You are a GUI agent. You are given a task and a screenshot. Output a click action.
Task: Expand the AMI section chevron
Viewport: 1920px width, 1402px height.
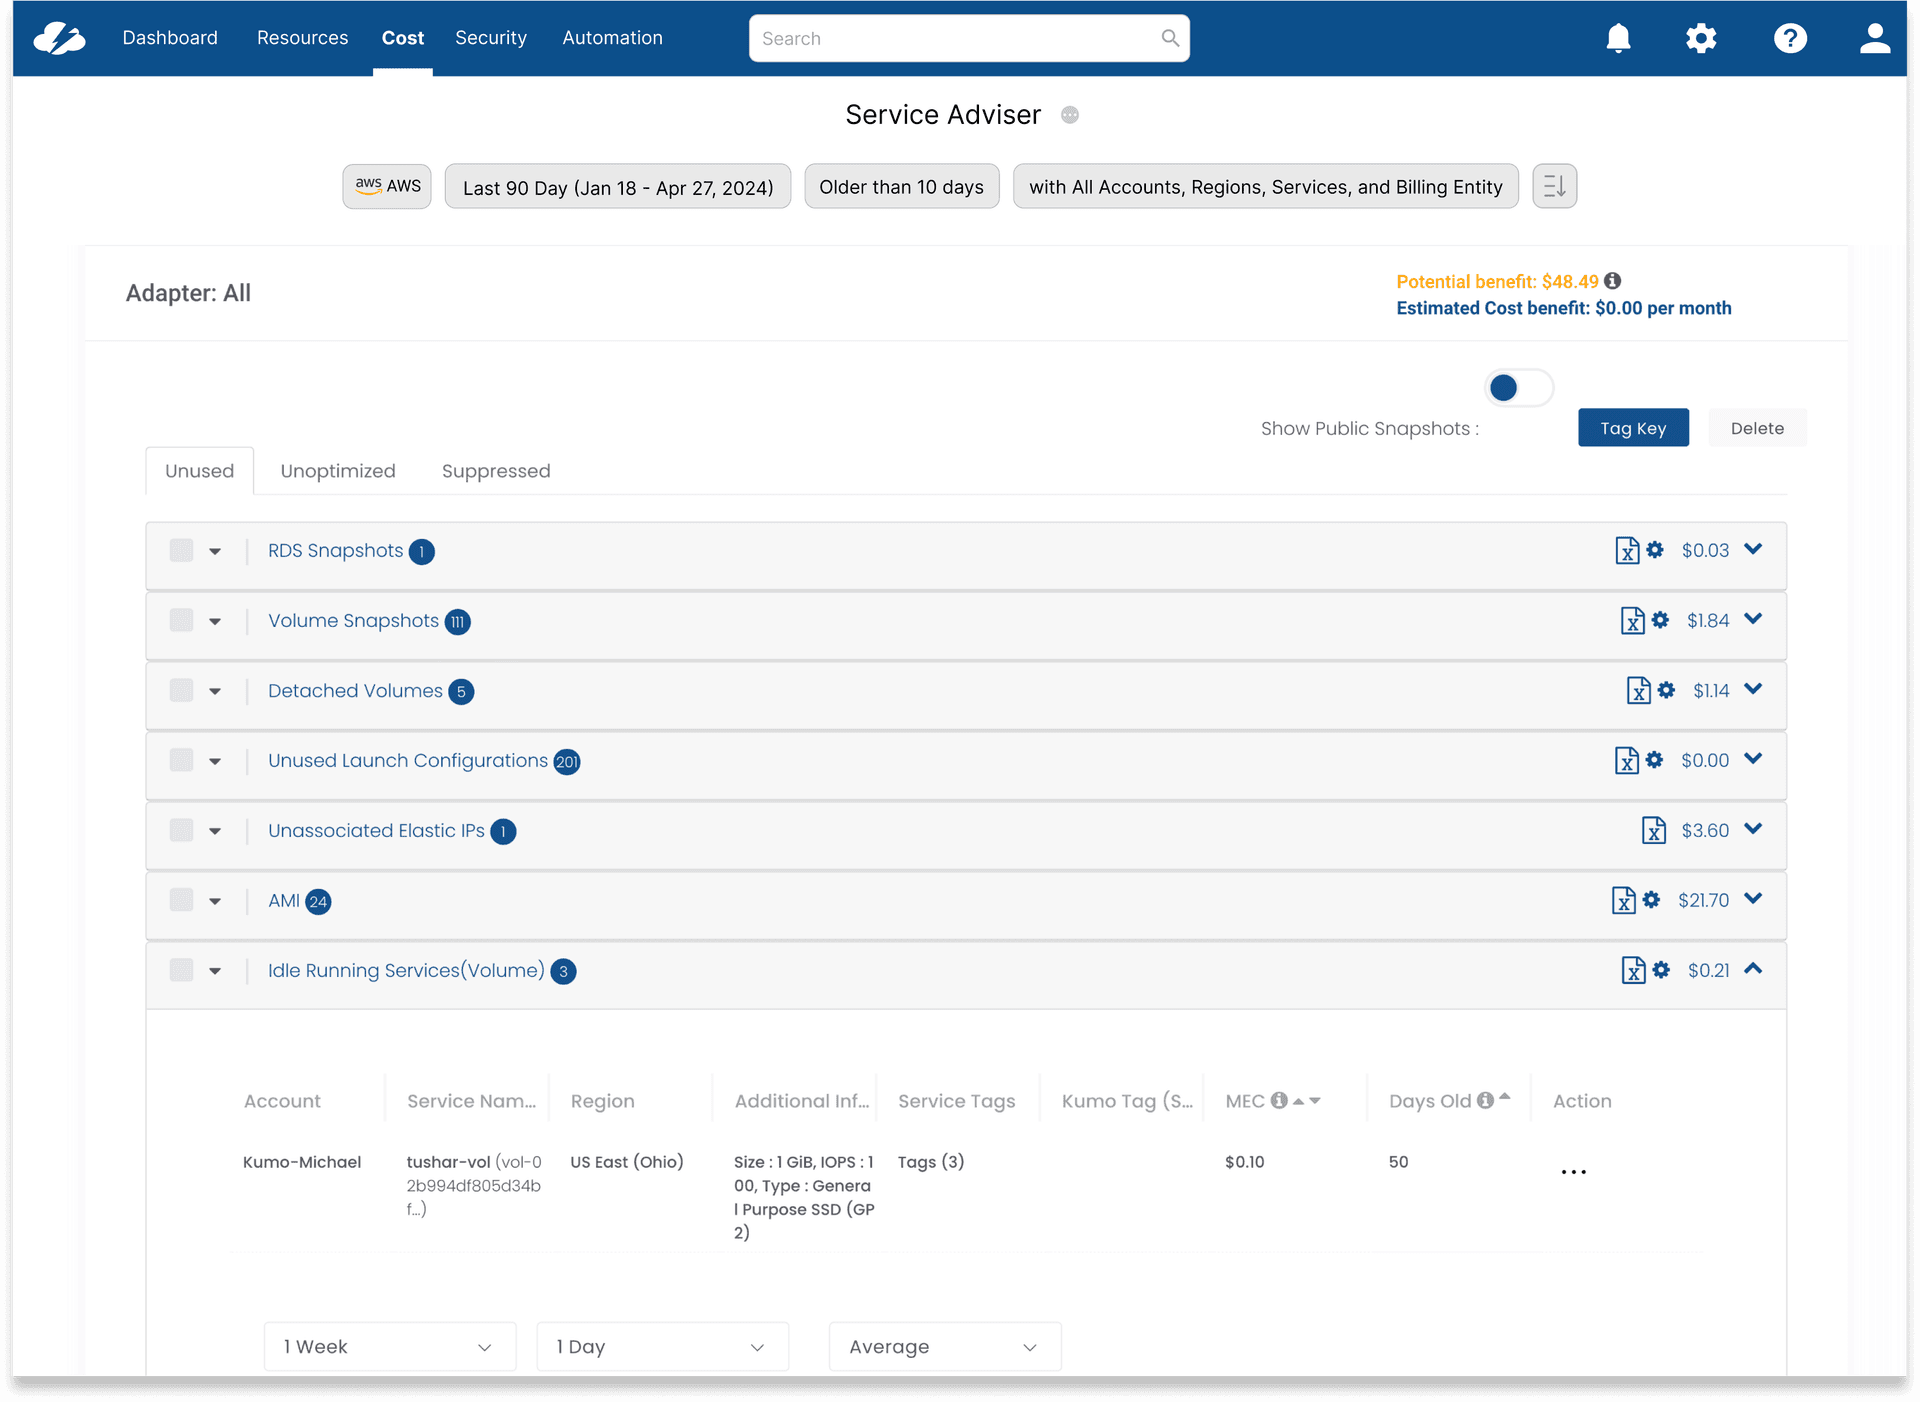click(1753, 899)
